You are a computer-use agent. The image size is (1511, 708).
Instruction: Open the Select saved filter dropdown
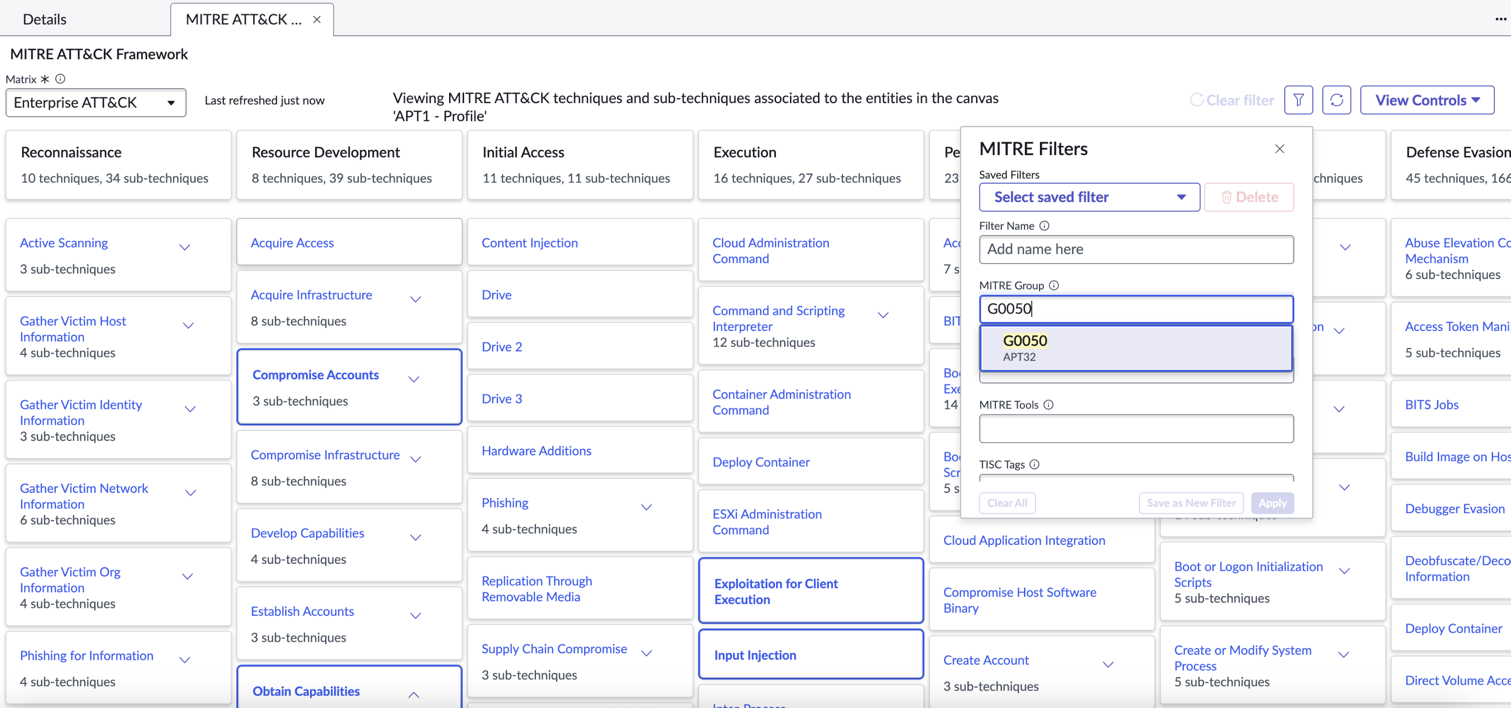(x=1089, y=197)
